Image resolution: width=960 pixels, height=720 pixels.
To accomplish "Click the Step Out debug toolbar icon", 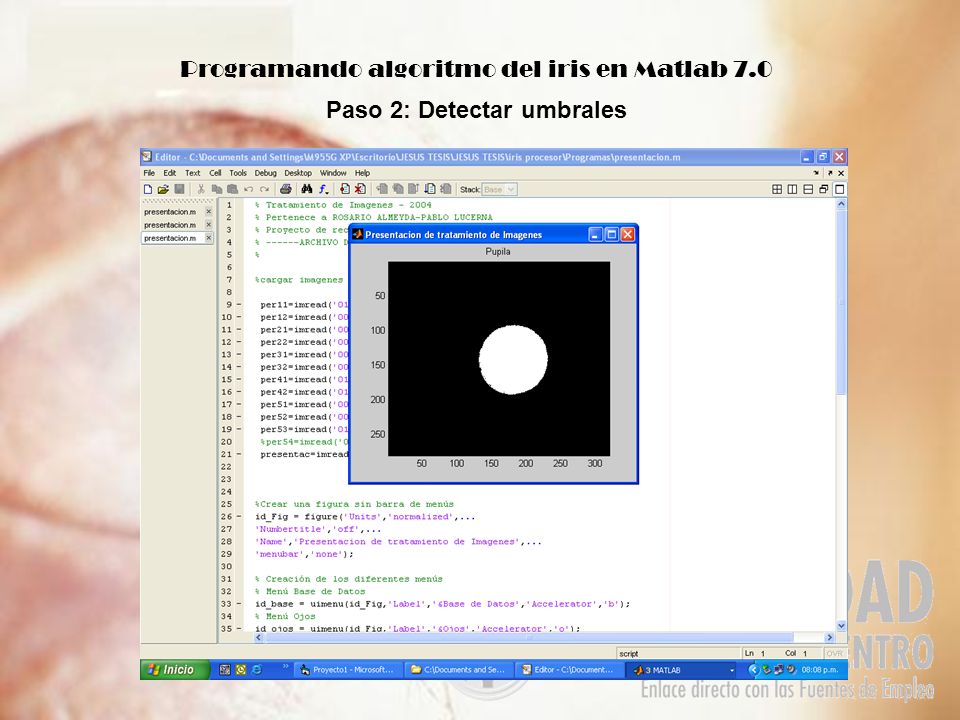I will [x=413, y=189].
